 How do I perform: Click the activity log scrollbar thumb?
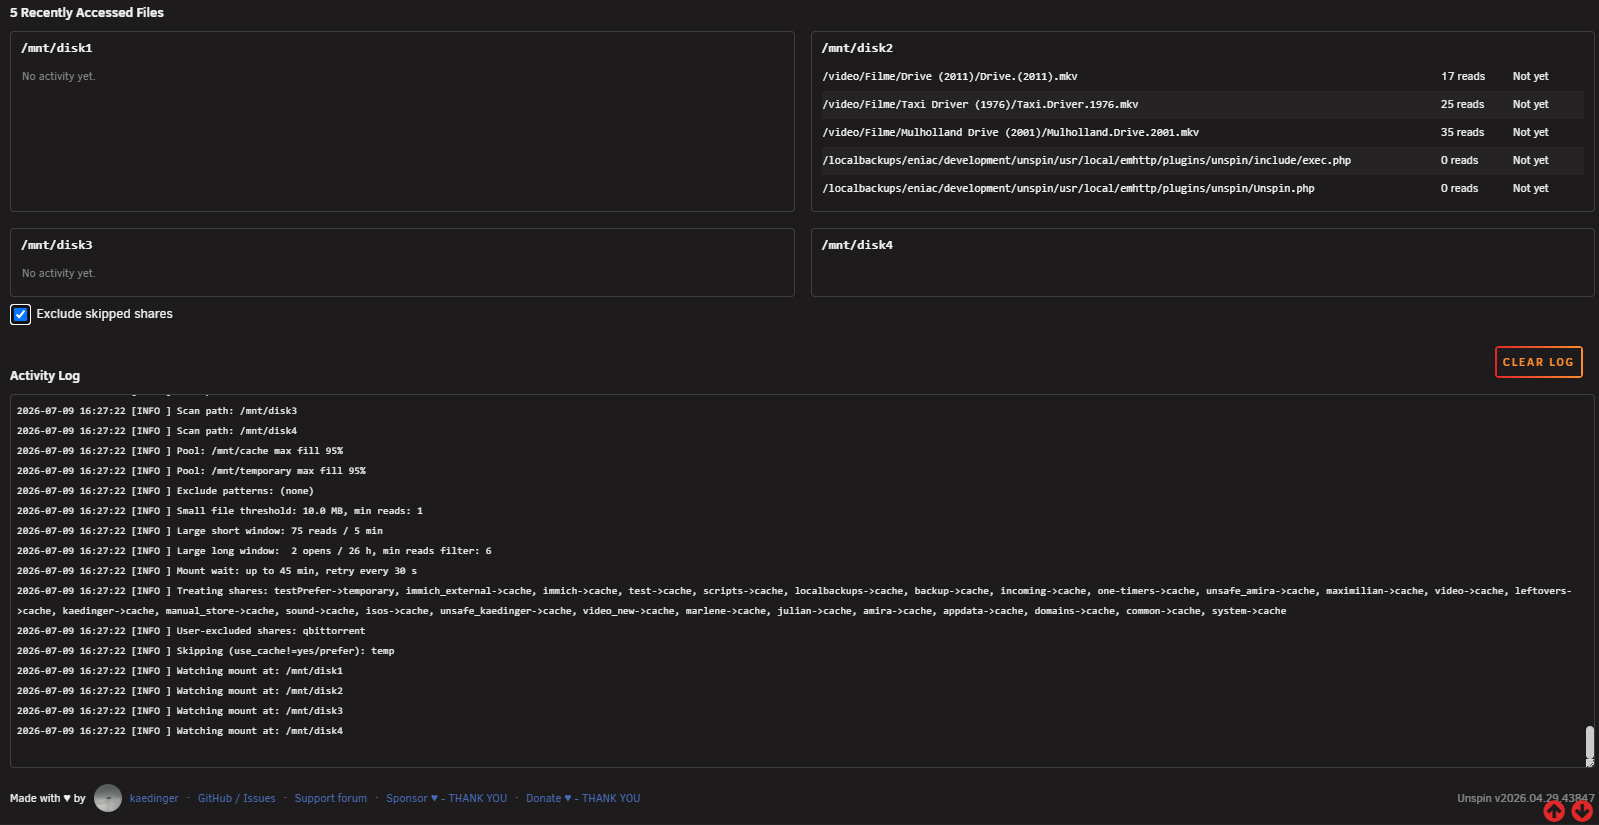(x=1589, y=744)
